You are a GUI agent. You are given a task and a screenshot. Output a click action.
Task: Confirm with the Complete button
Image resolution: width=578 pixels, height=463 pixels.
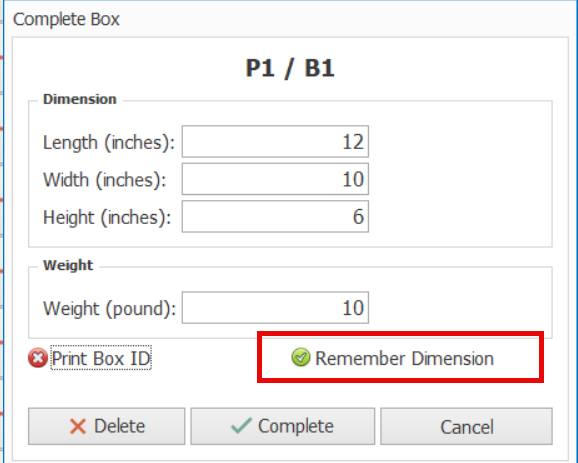coord(283,426)
